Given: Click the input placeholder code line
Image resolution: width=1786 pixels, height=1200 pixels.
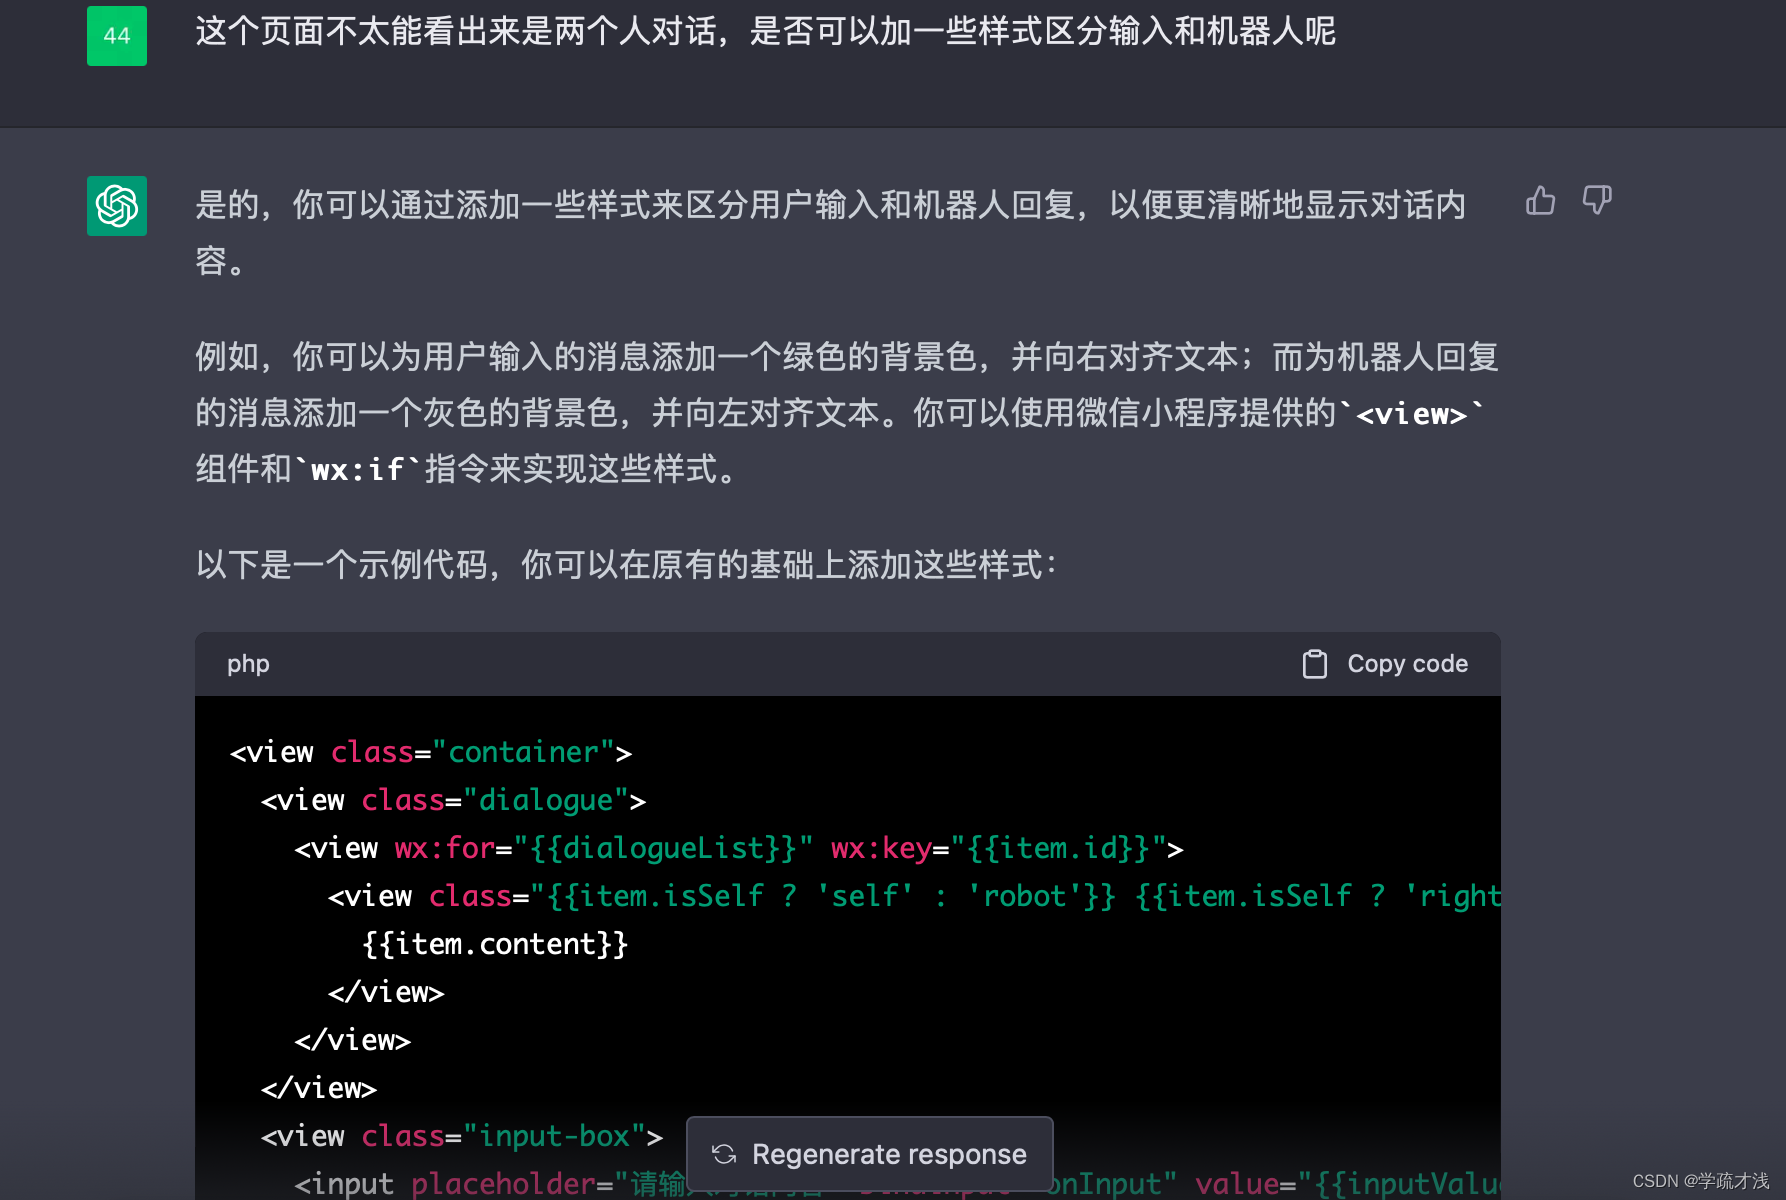Looking at the screenshot, I should [897, 1184].
